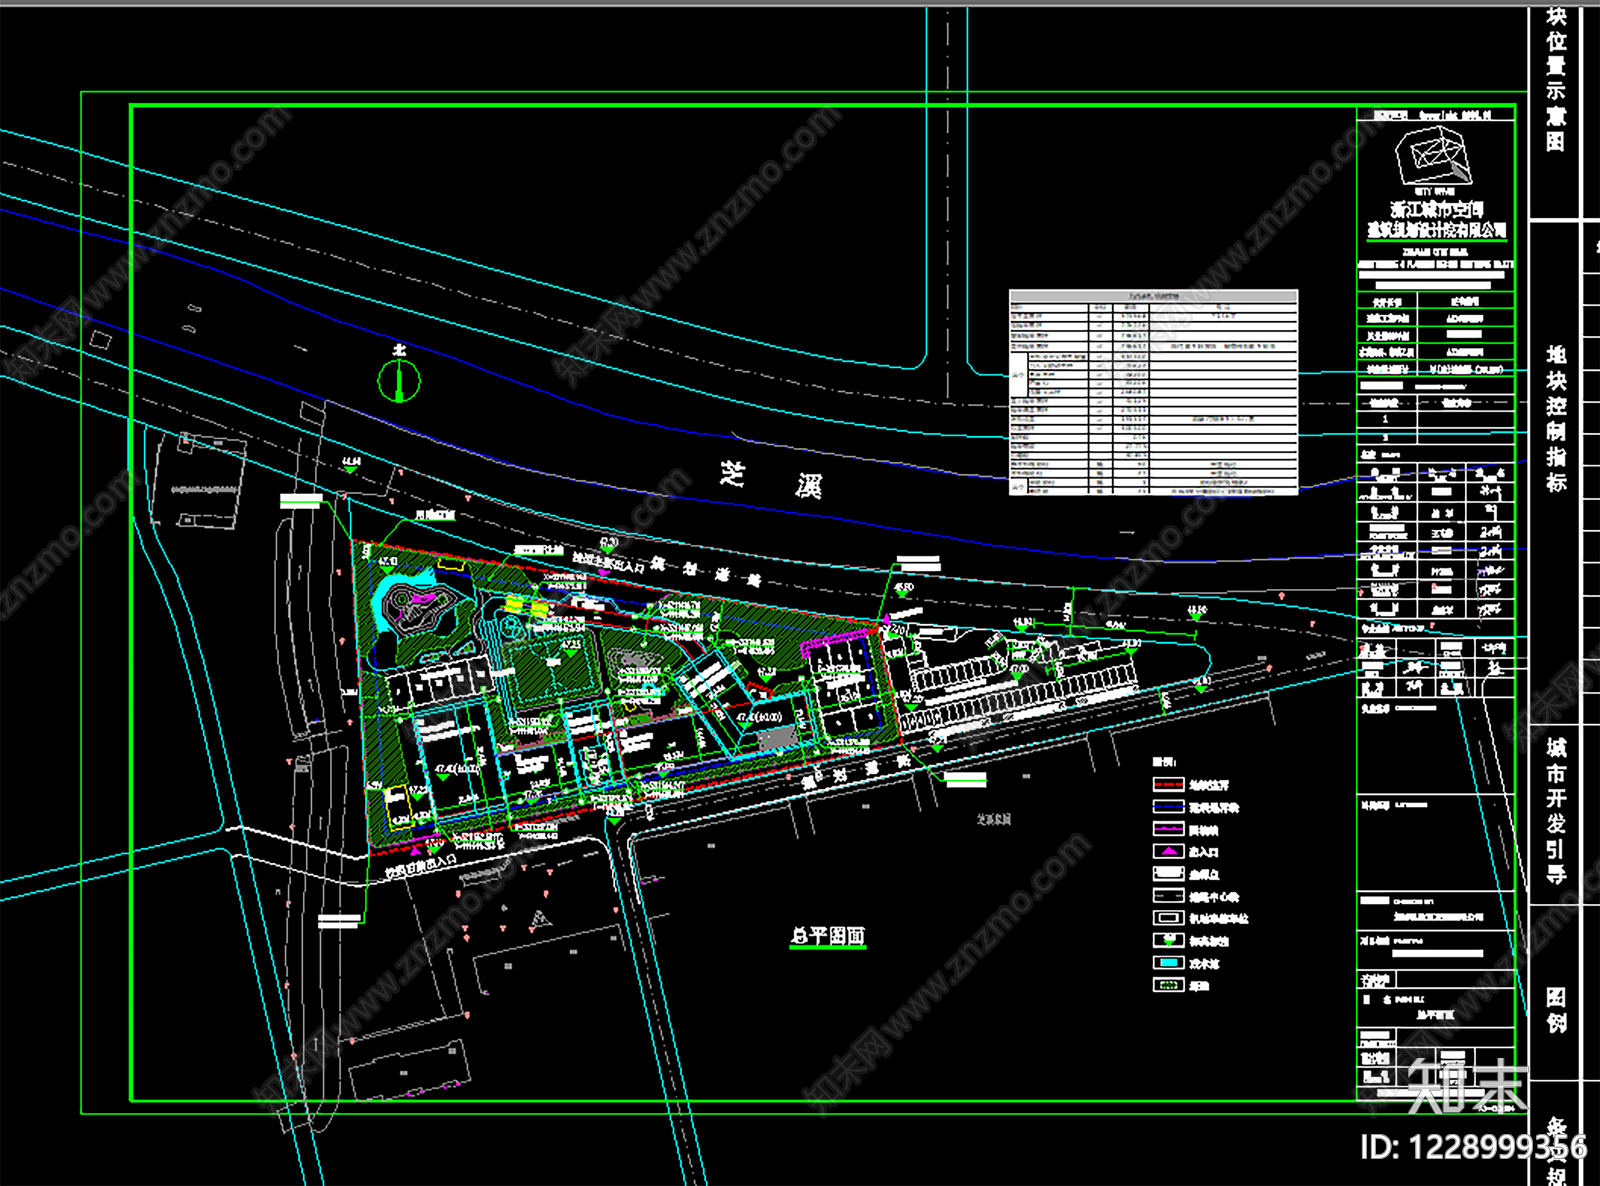
Task: Select the green dotted greenery legend symbol
Action: click(1168, 985)
